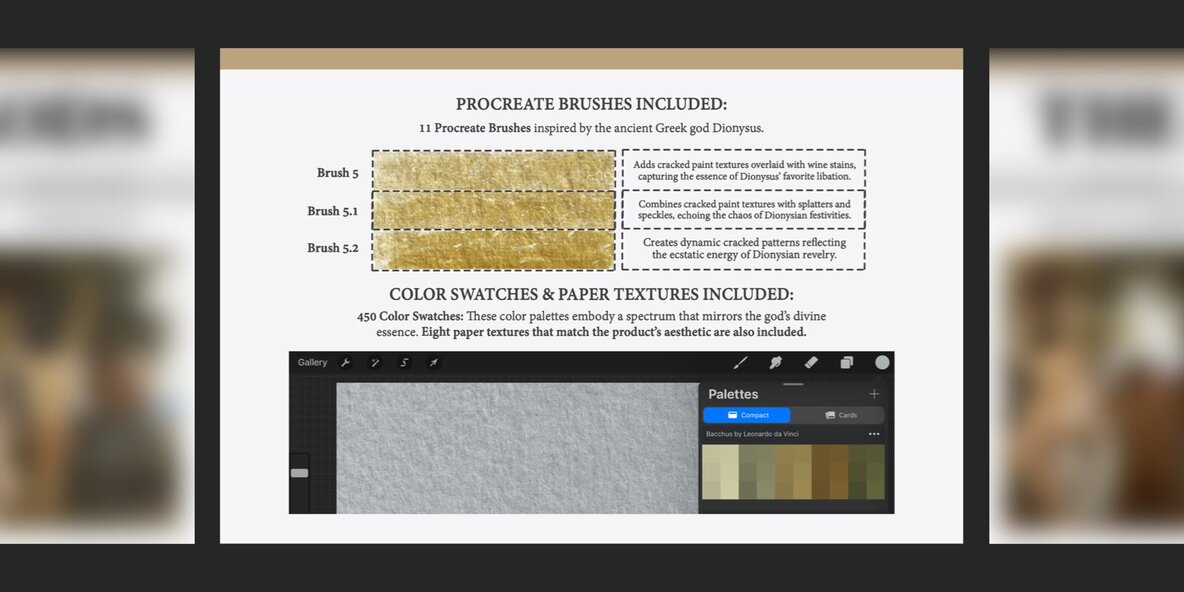
Task: Select the Paint brush tool
Action: [741, 363]
